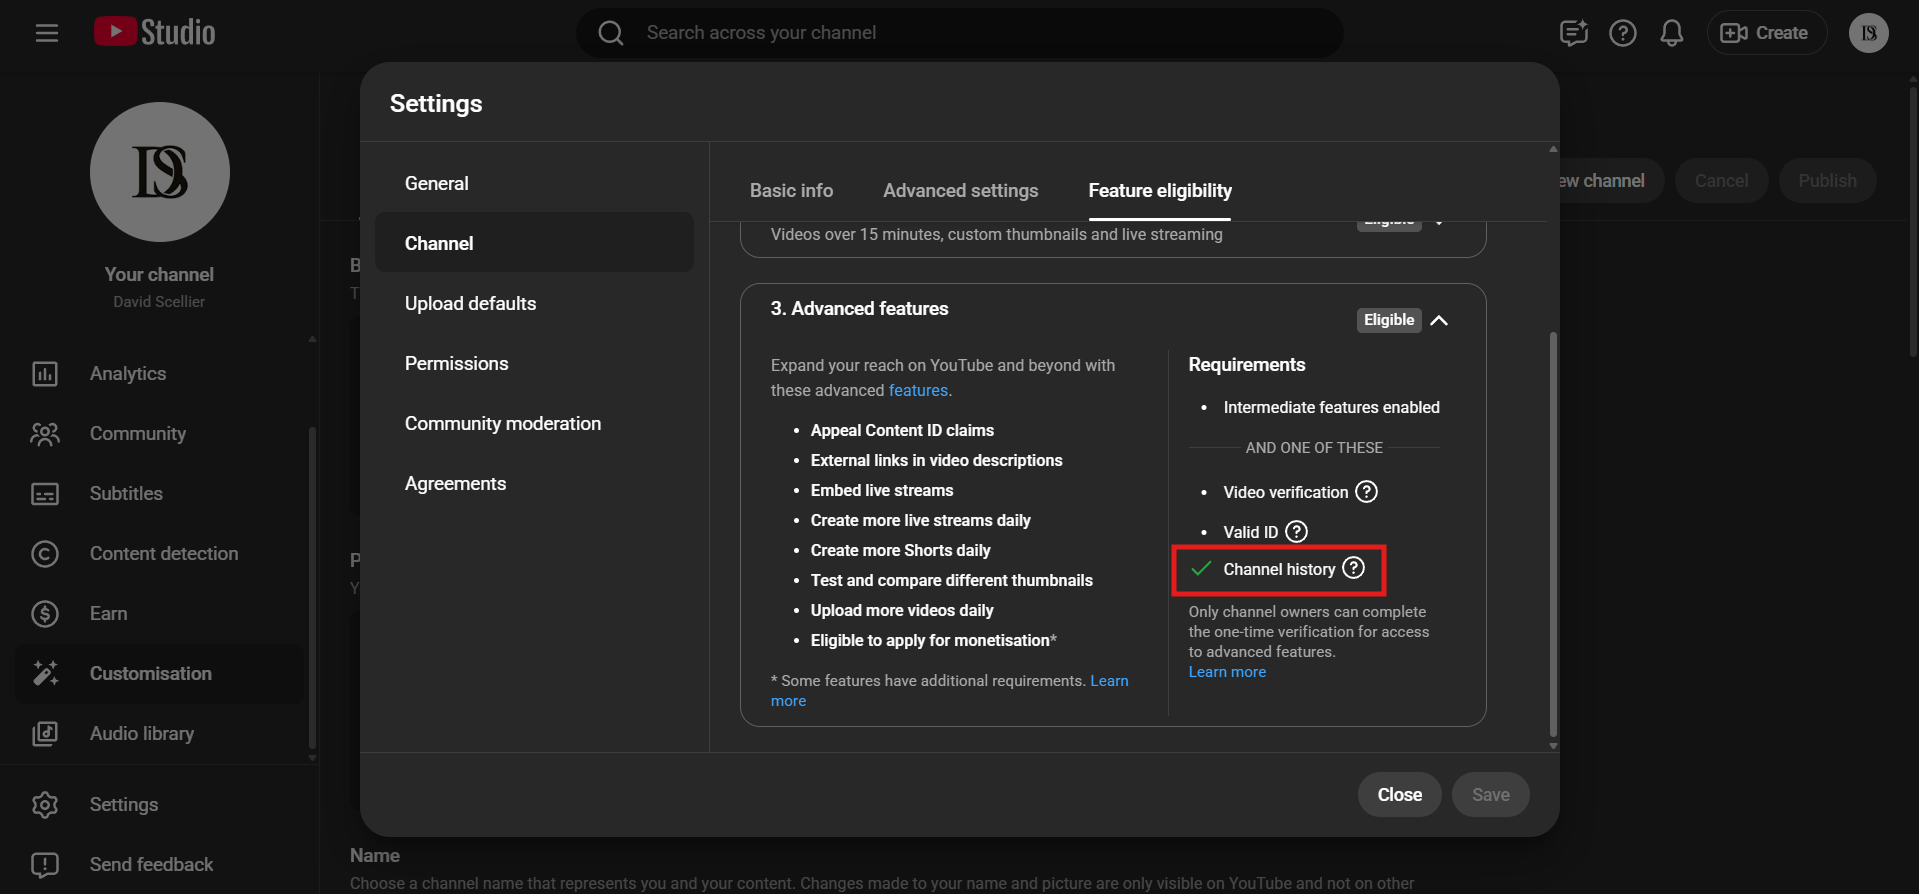Open the Audio library icon

(45, 734)
